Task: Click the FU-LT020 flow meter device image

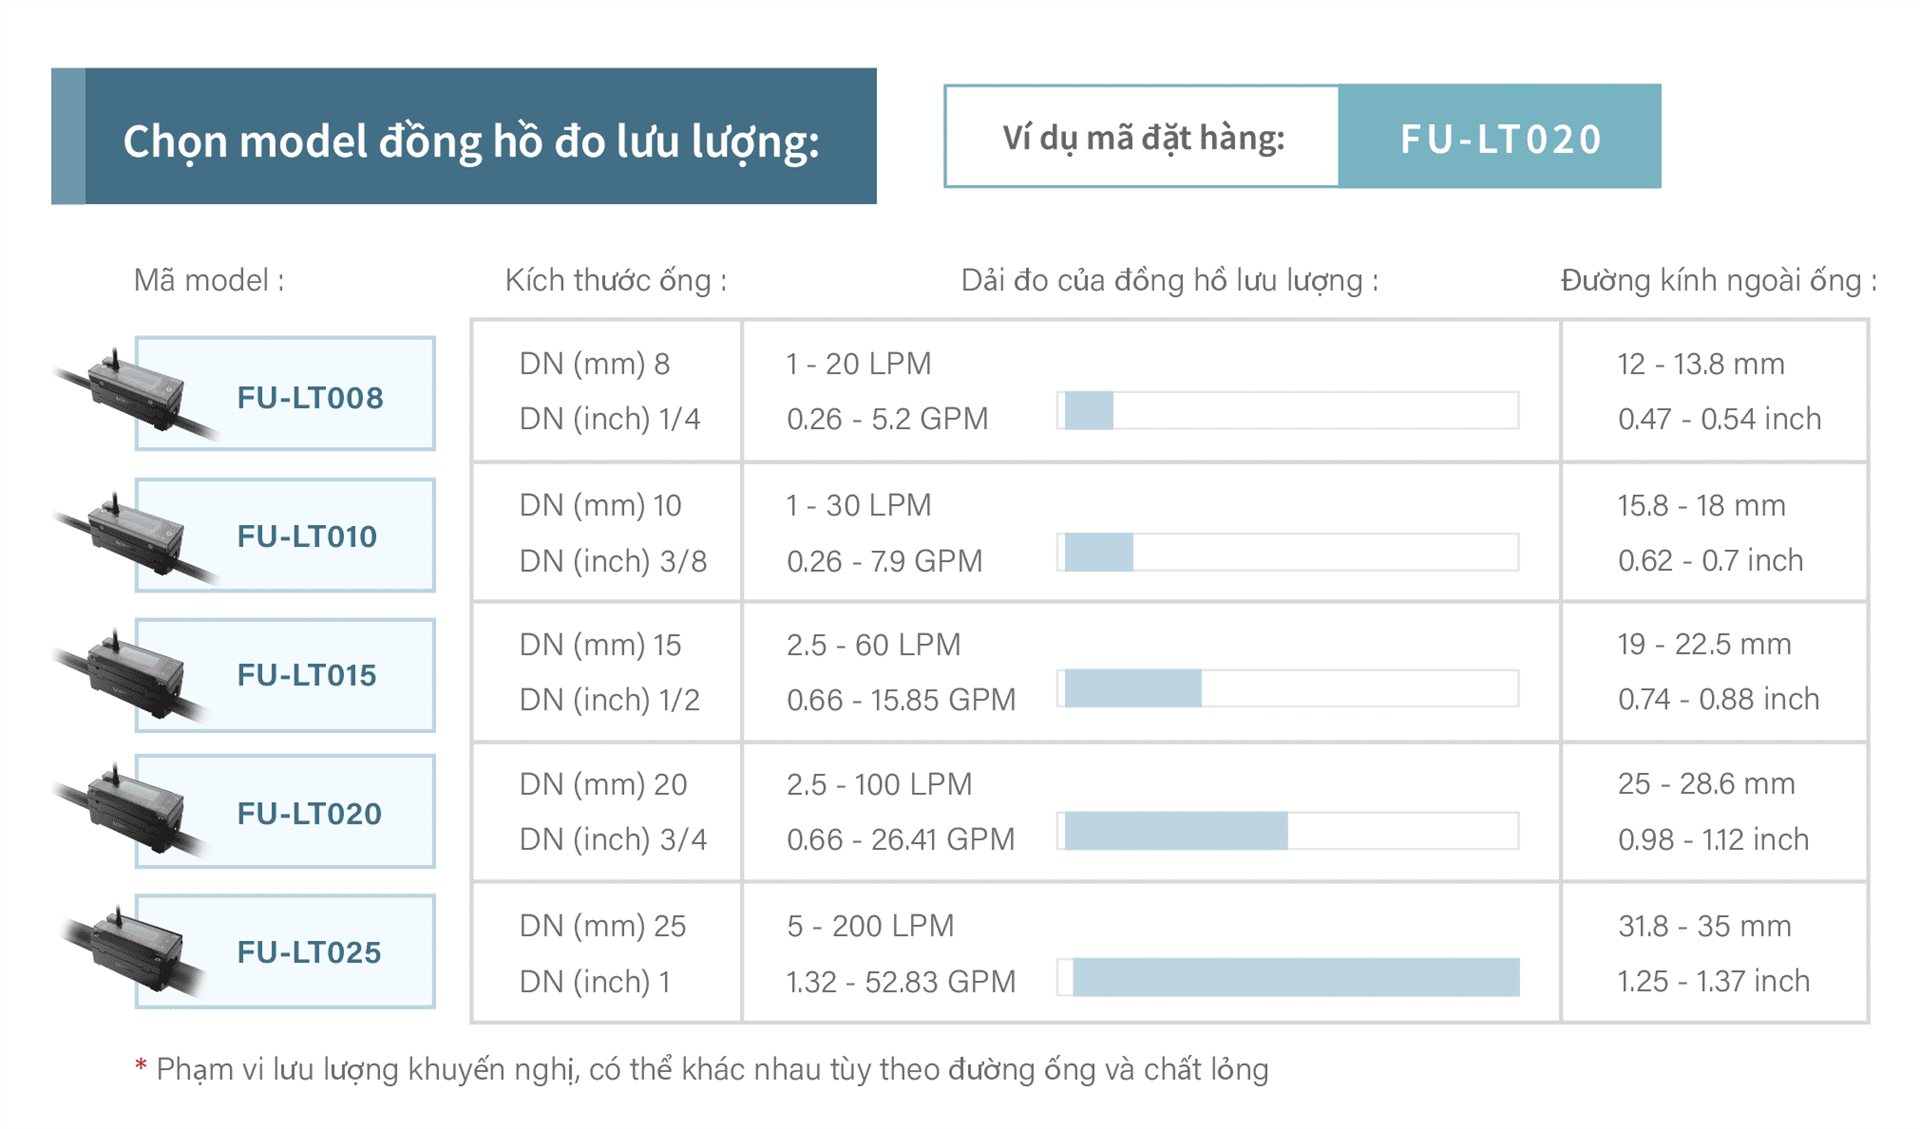Action: click(x=128, y=810)
